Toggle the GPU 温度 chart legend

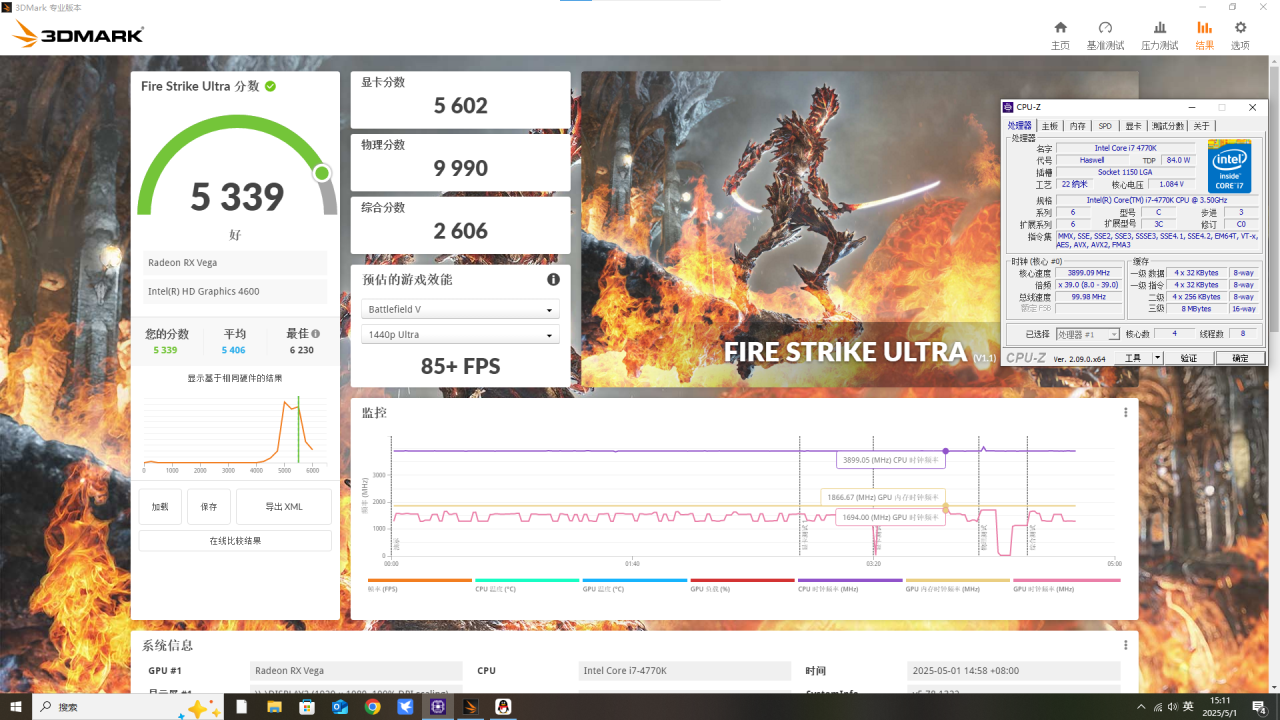635,585
